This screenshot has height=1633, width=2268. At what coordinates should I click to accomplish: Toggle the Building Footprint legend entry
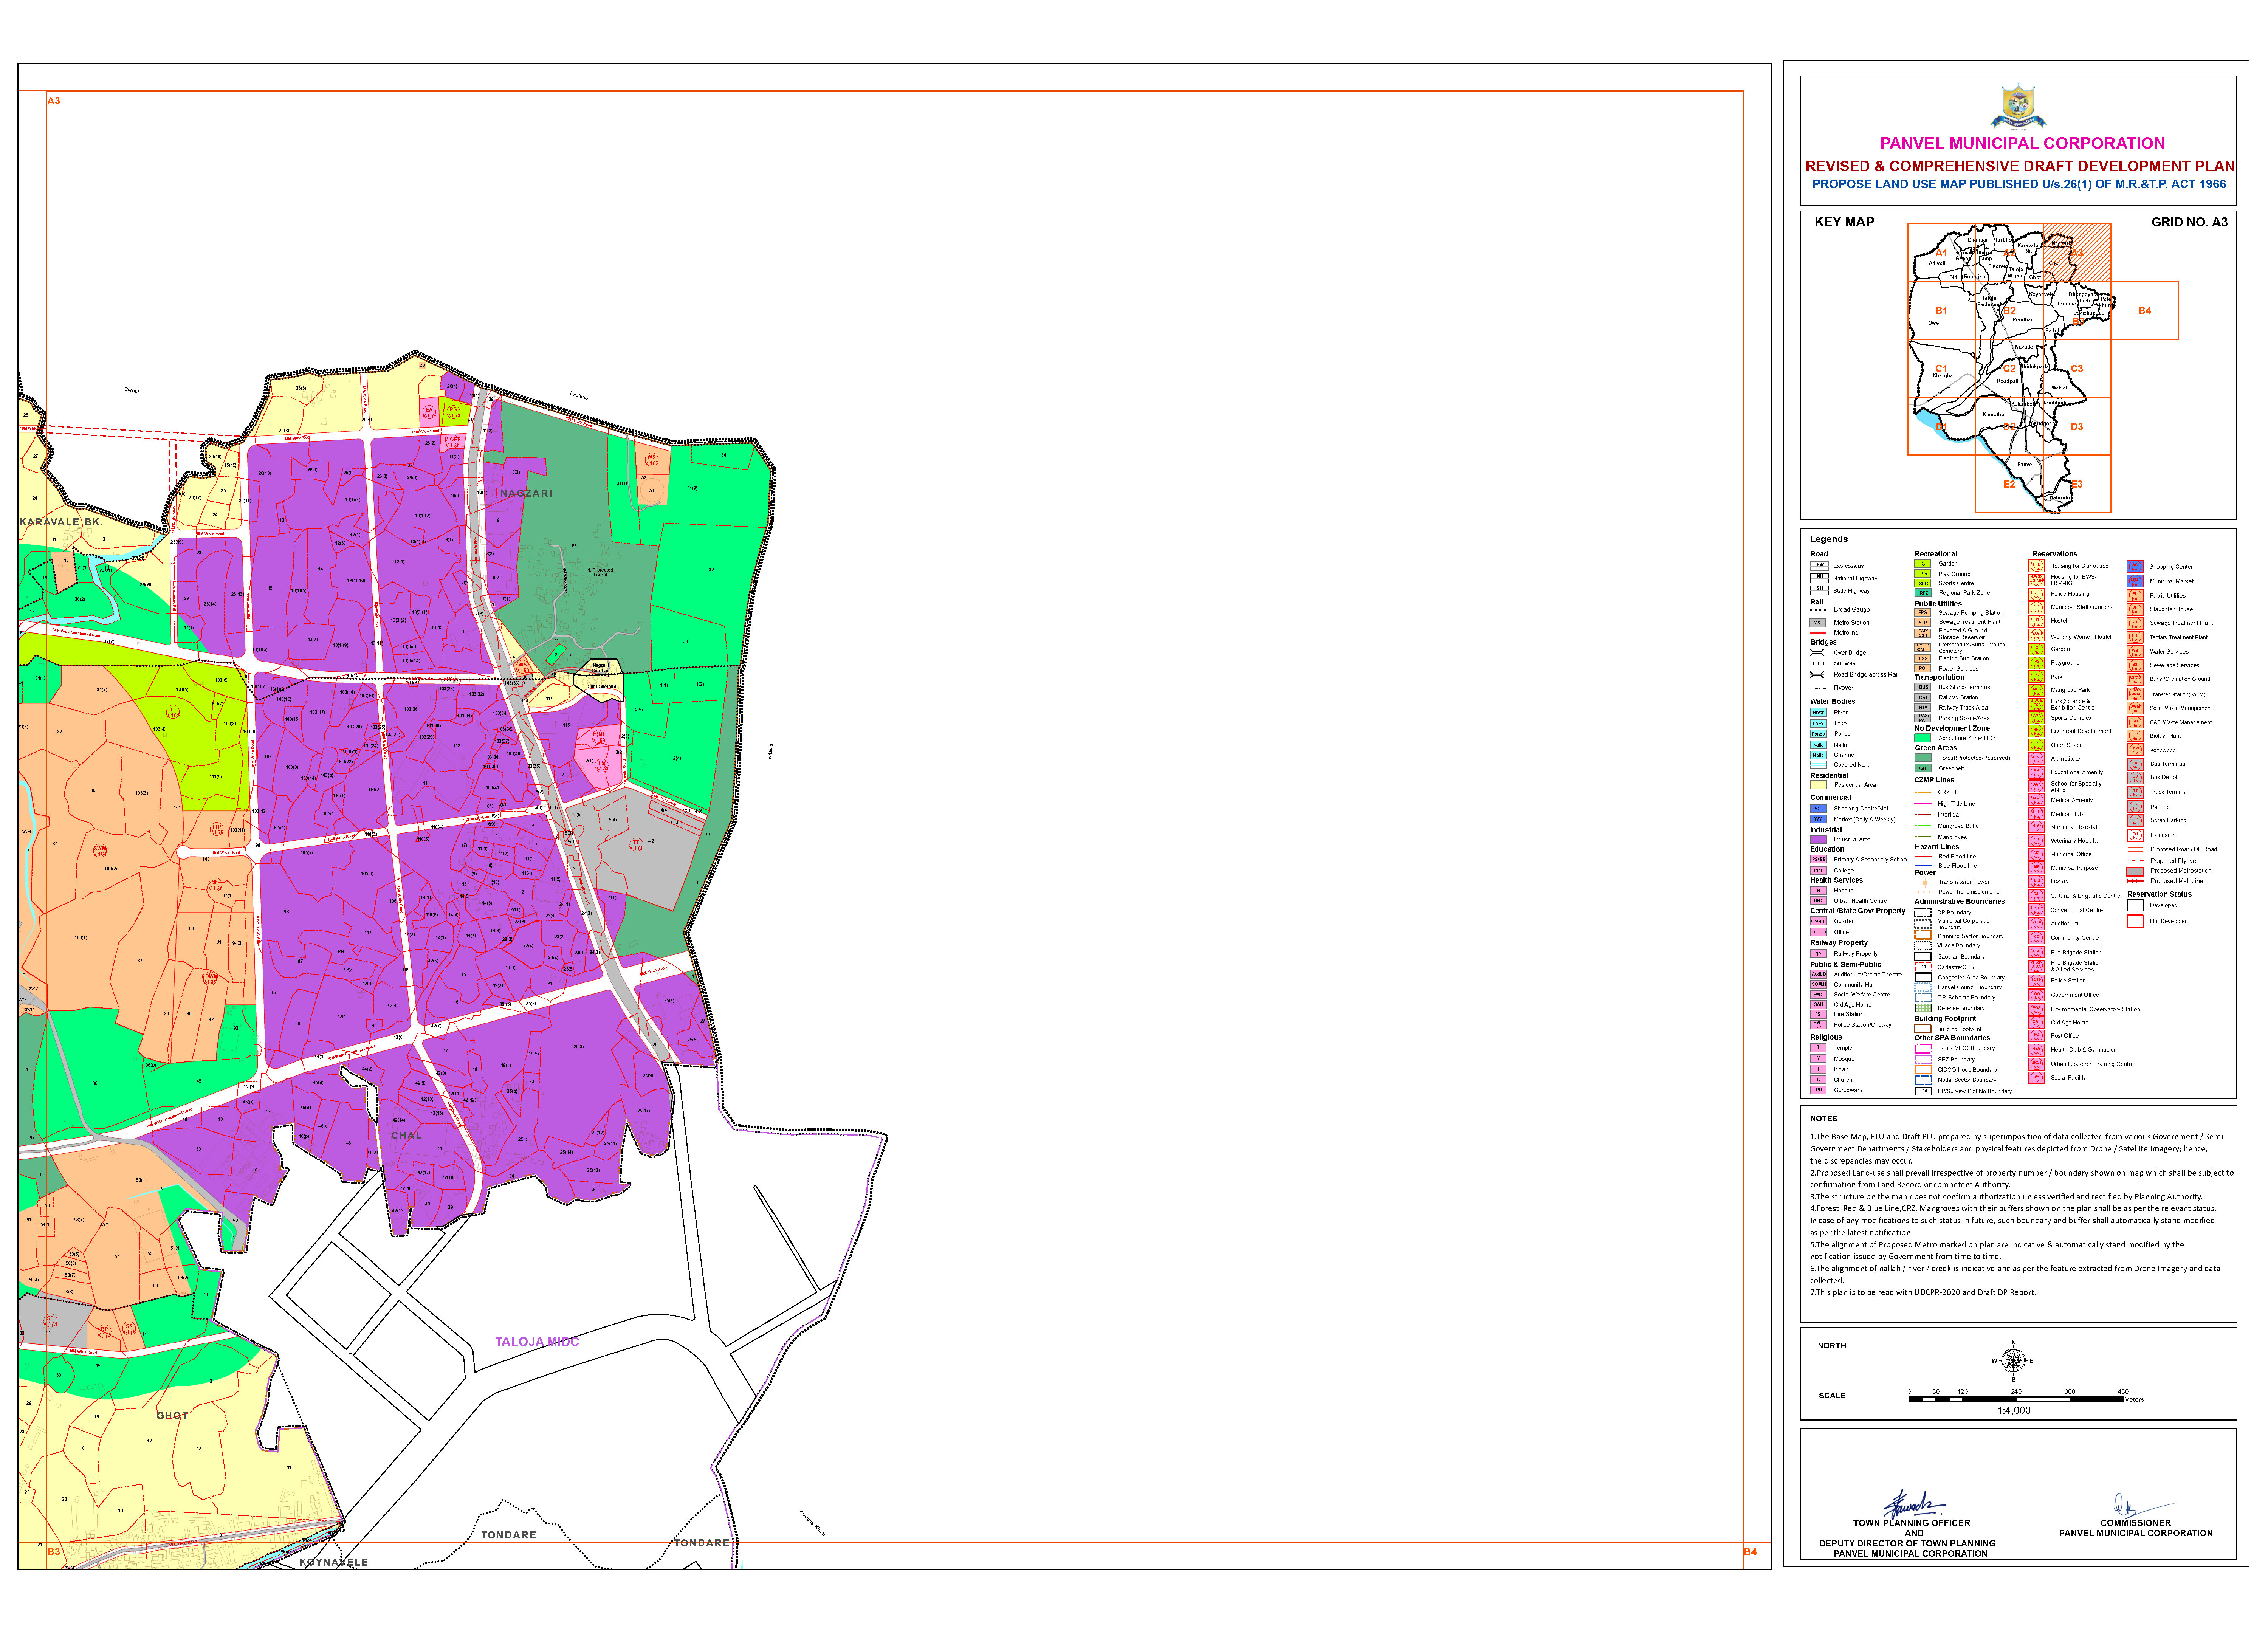point(1923,1029)
